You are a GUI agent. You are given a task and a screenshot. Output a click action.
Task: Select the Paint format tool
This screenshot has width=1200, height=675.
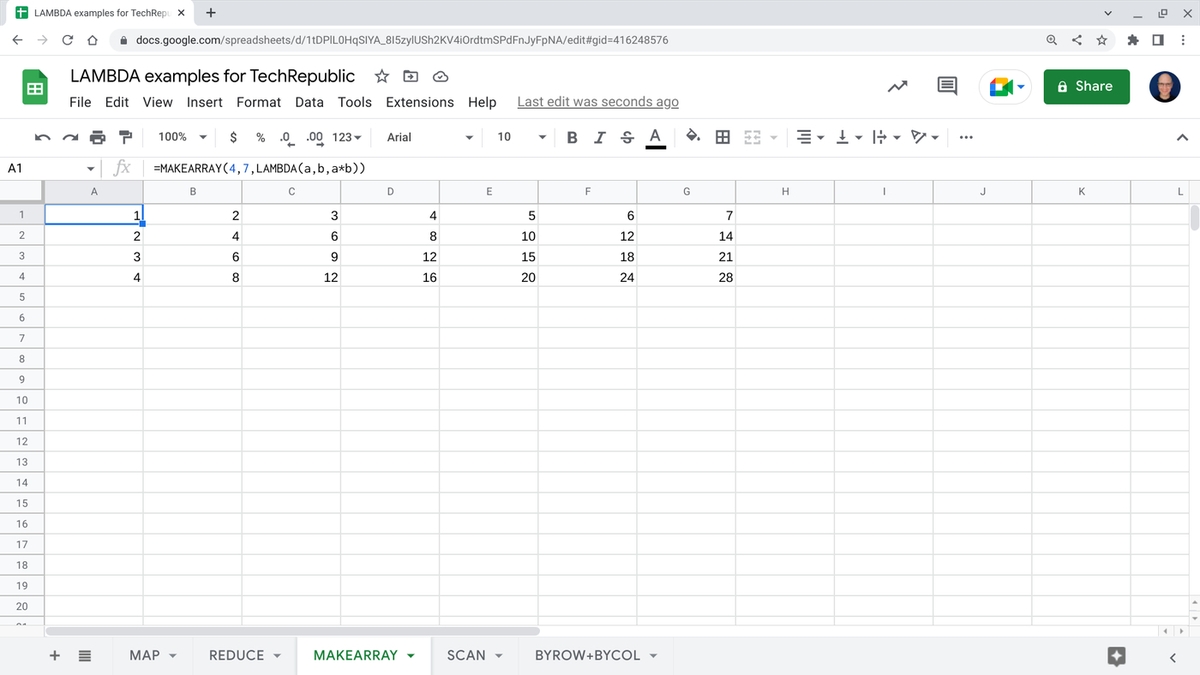tap(125, 137)
